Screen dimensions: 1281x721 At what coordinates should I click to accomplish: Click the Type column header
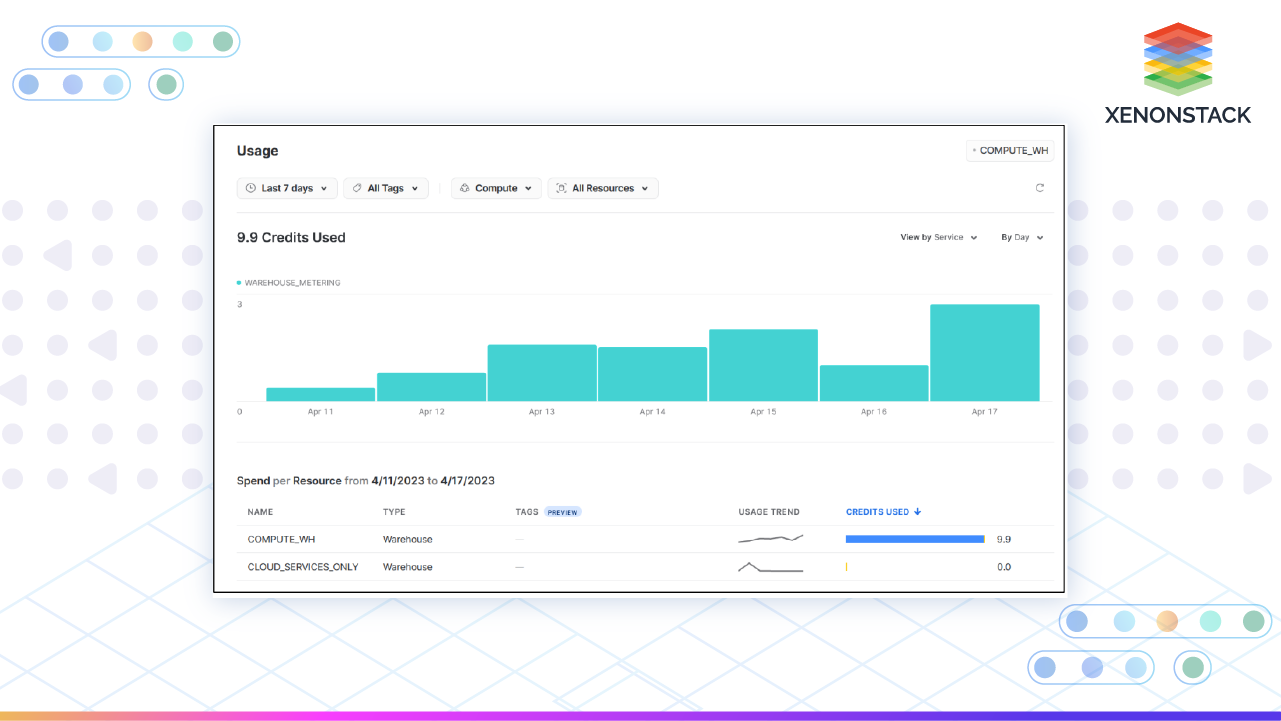pyautogui.click(x=394, y=512)
